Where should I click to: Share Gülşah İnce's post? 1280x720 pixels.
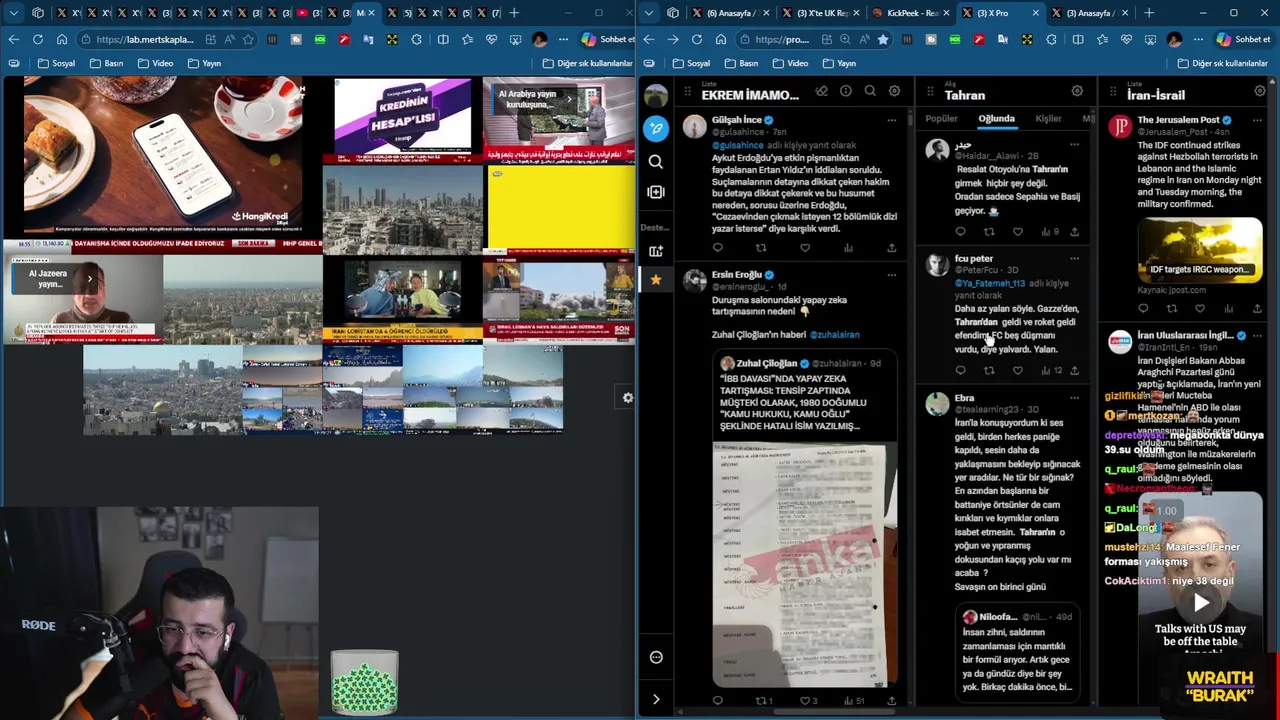[891, 248]
